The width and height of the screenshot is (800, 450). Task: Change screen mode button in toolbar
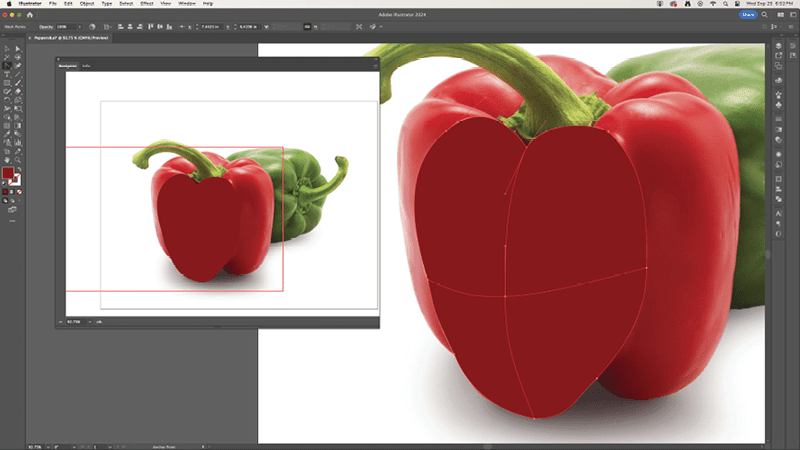pos(12,210)
